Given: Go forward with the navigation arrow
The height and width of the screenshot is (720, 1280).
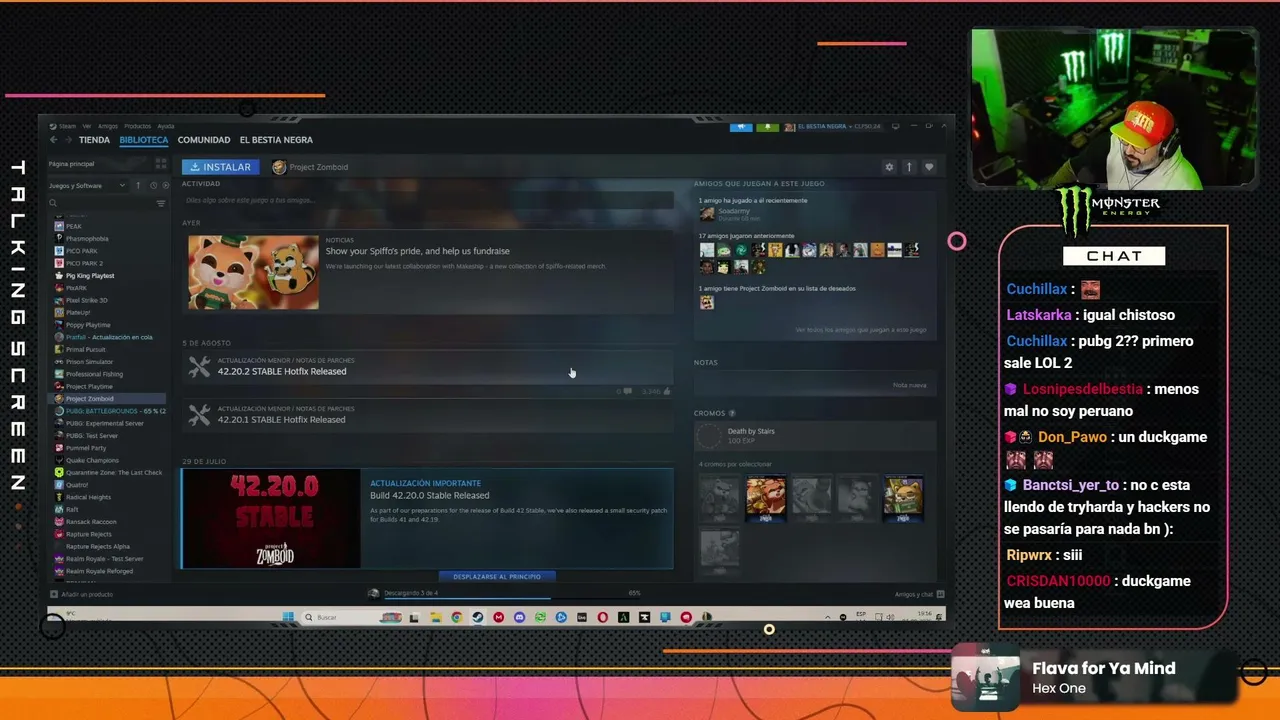Looking at the screenshot, I should [x=68, y=140].
